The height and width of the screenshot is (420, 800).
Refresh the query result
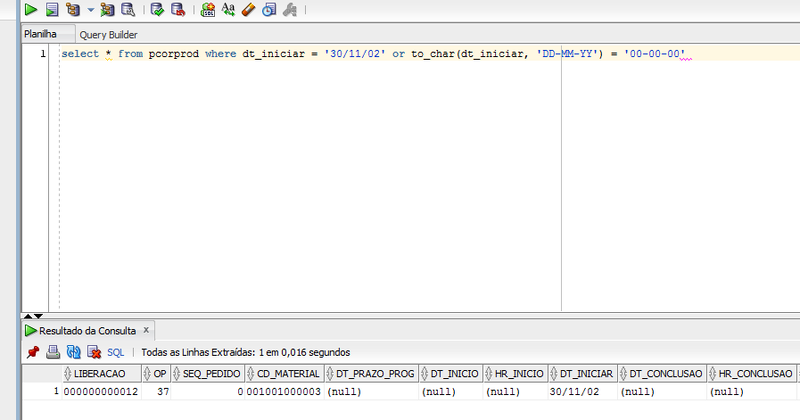coord(73,352)
